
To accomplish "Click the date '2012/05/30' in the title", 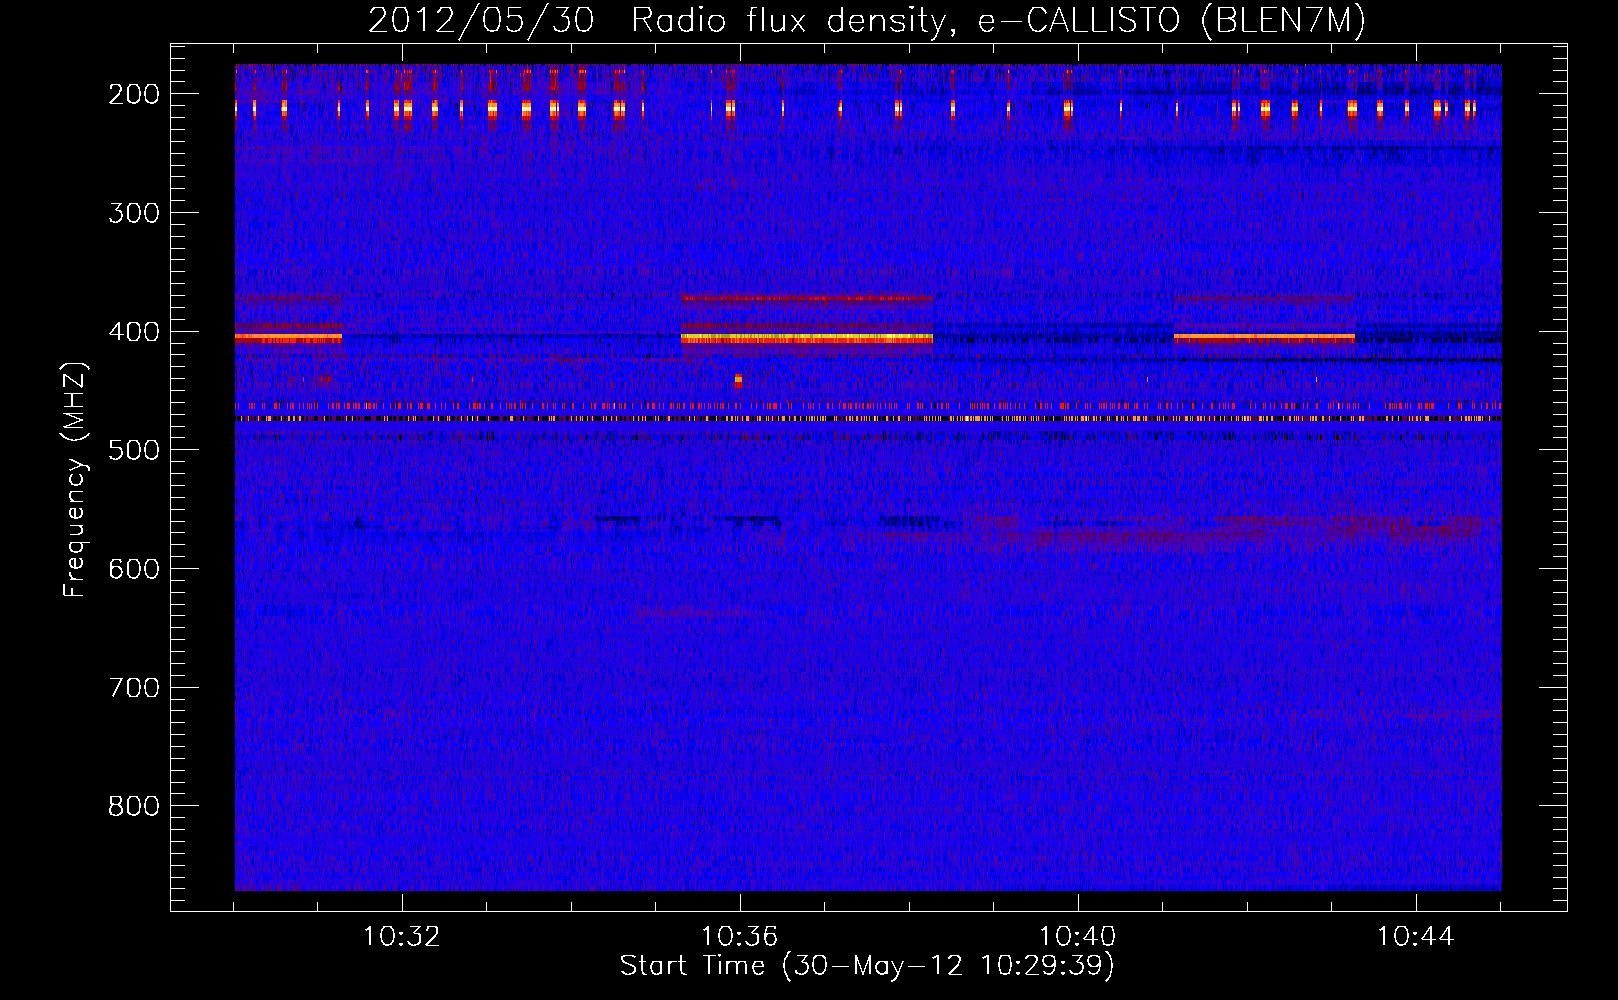I will tap(481, 20).
